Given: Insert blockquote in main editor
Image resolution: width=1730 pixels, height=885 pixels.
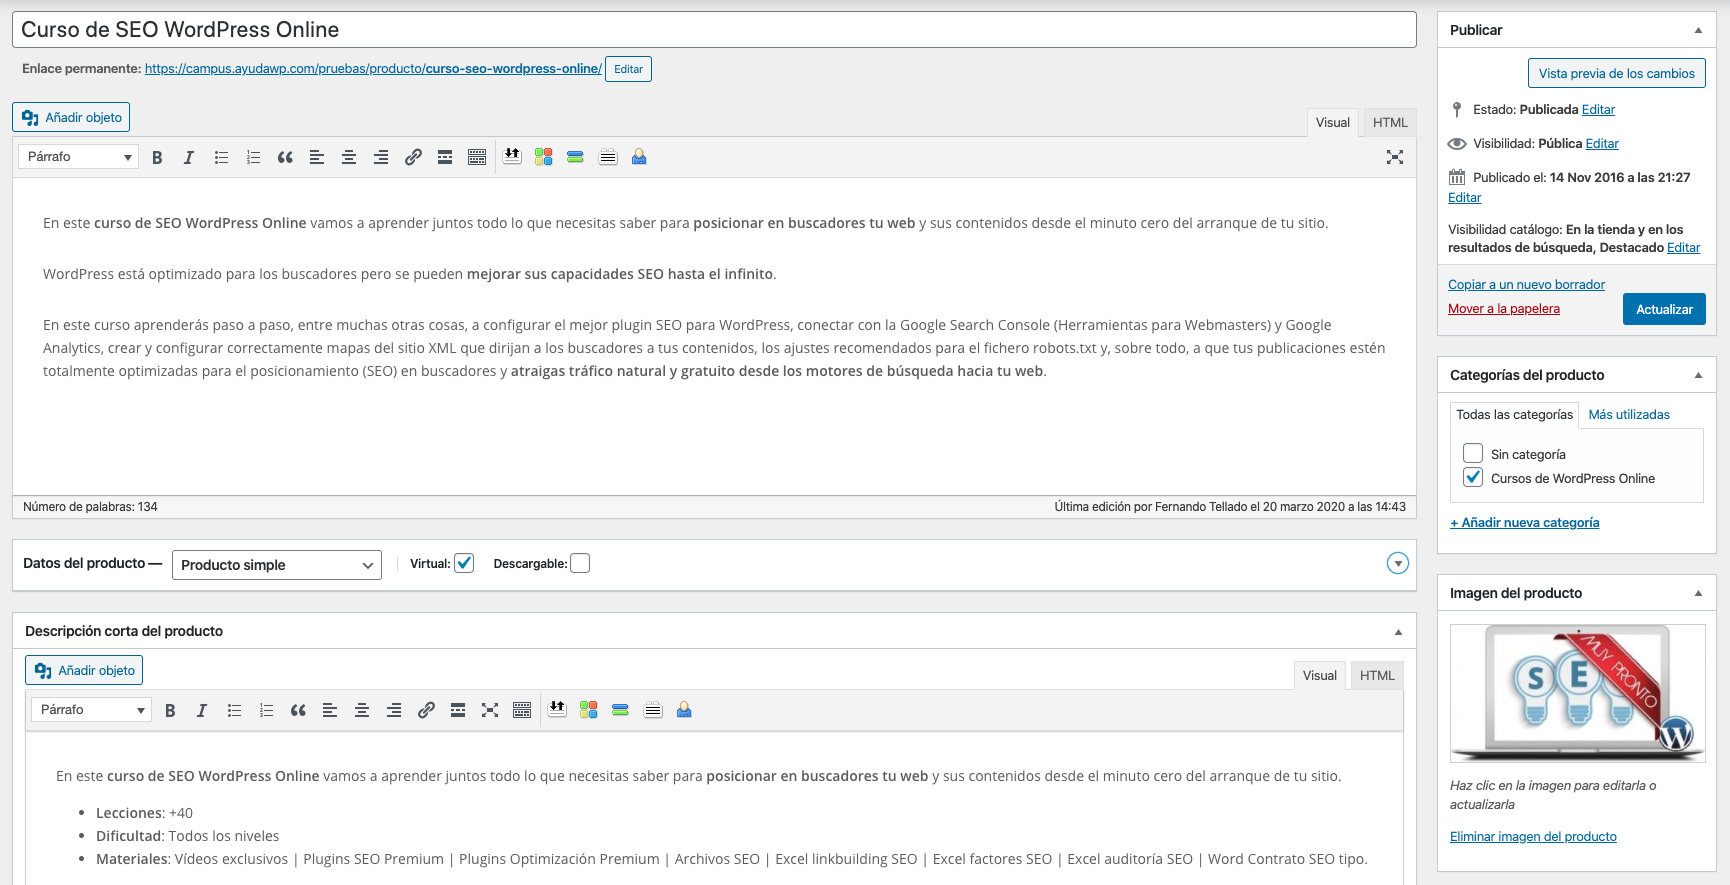Looking at the screenshot, I should pos(285,157).
